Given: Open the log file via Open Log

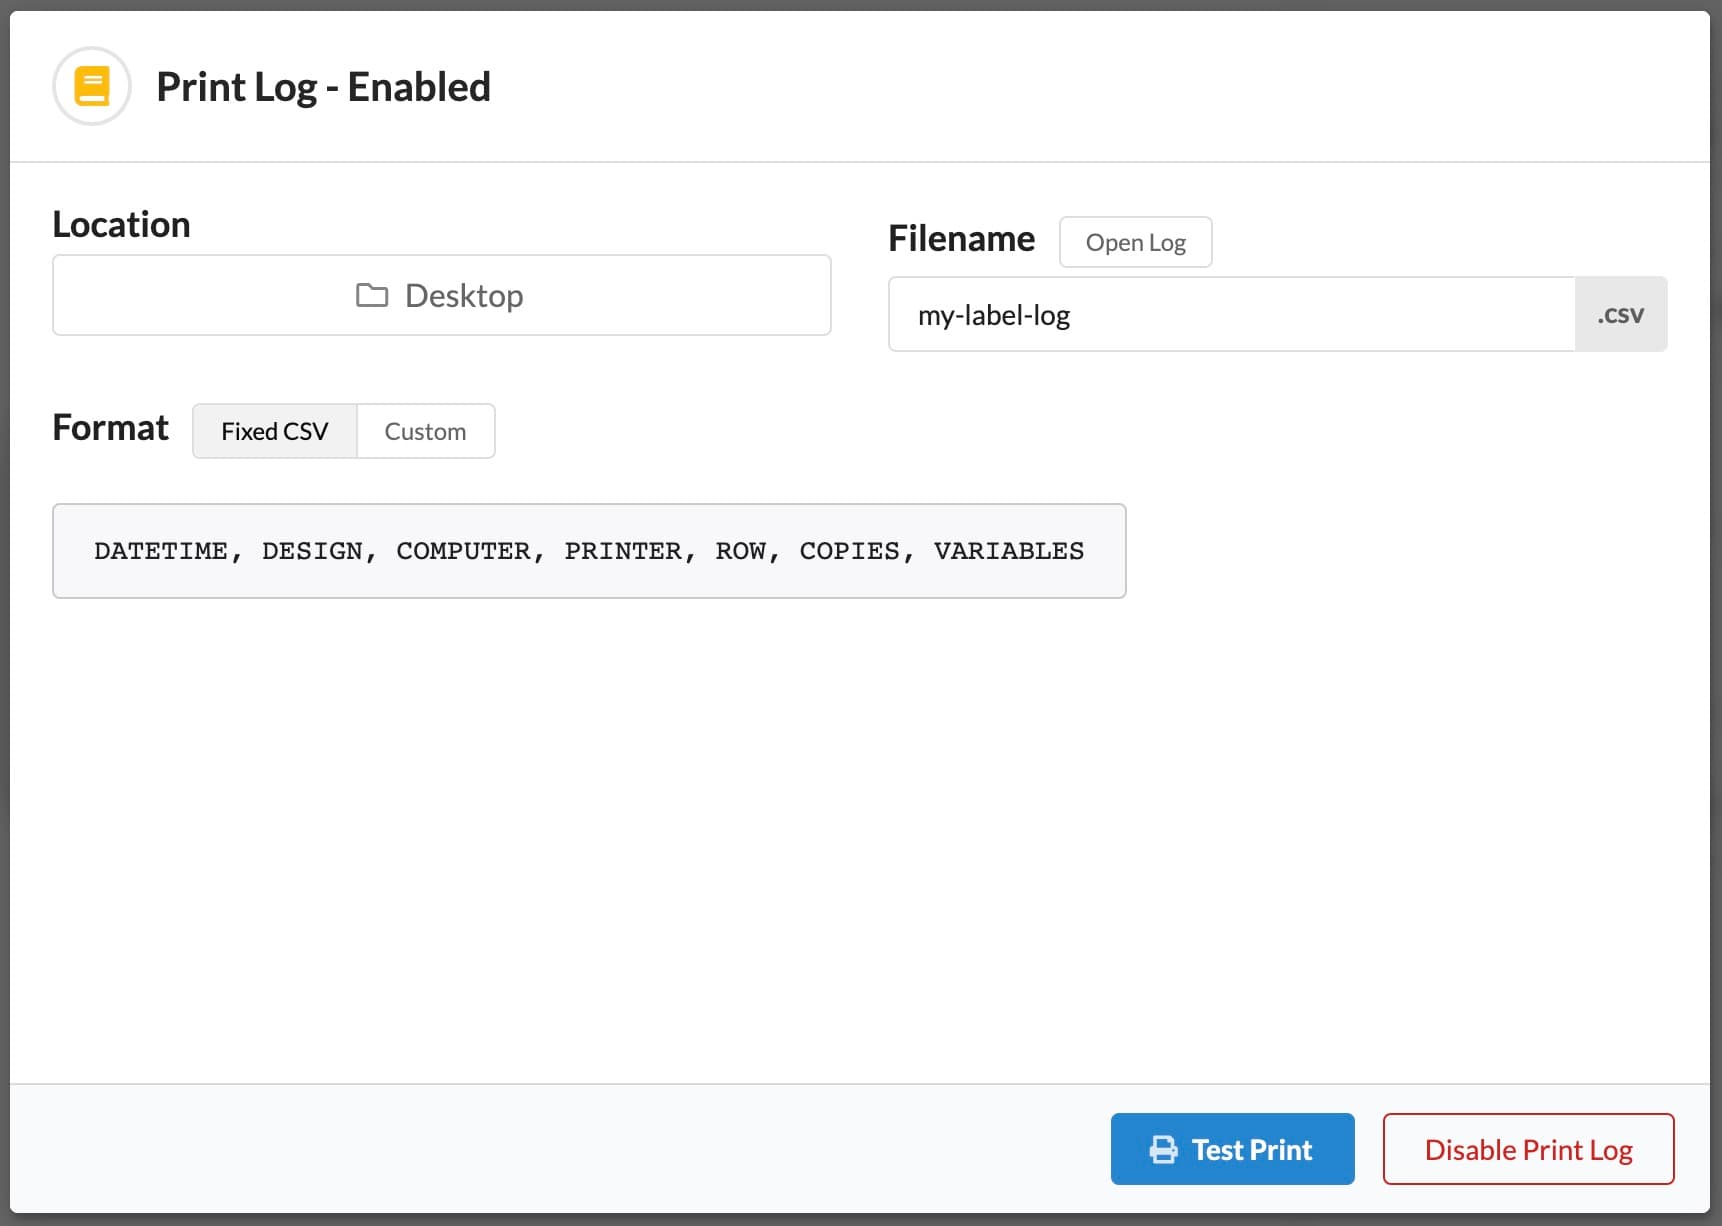Looking at the screenshot, I should (x=1135, y=241).
